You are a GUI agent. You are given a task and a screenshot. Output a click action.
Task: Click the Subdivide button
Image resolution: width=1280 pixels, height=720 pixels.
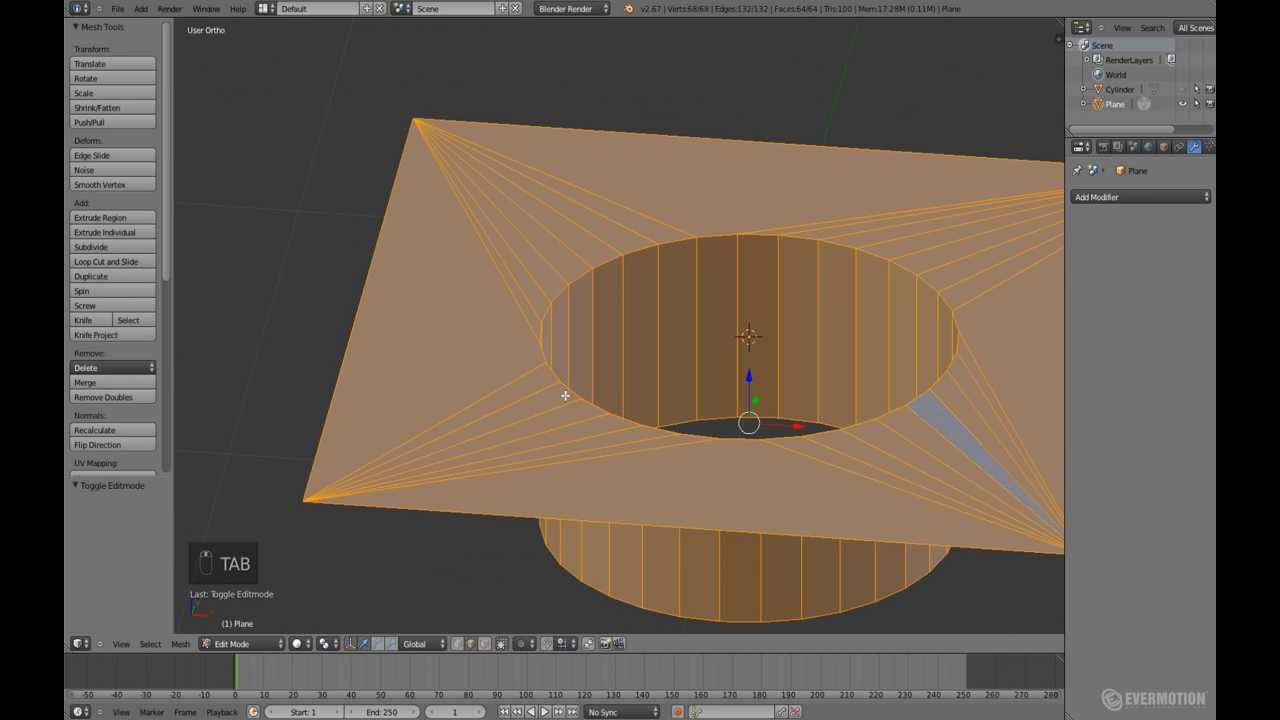[x=113, y=247]
